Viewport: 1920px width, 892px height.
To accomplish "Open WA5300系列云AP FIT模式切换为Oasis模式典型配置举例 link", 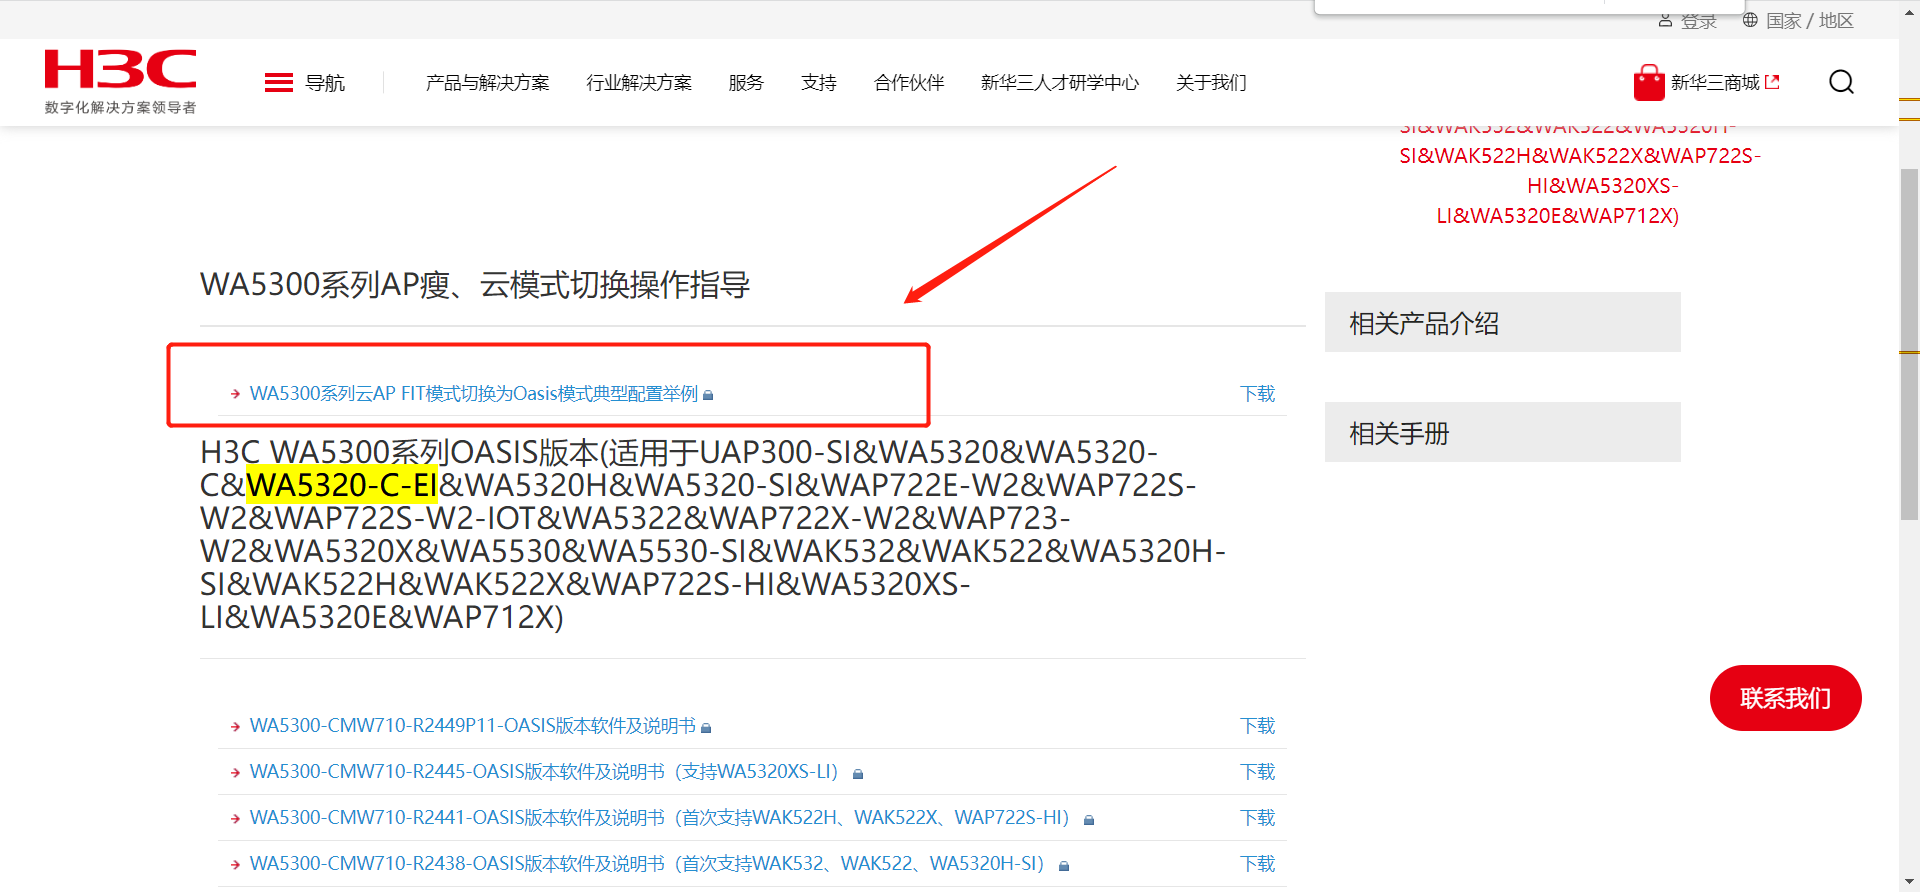I will pos(474,393).
